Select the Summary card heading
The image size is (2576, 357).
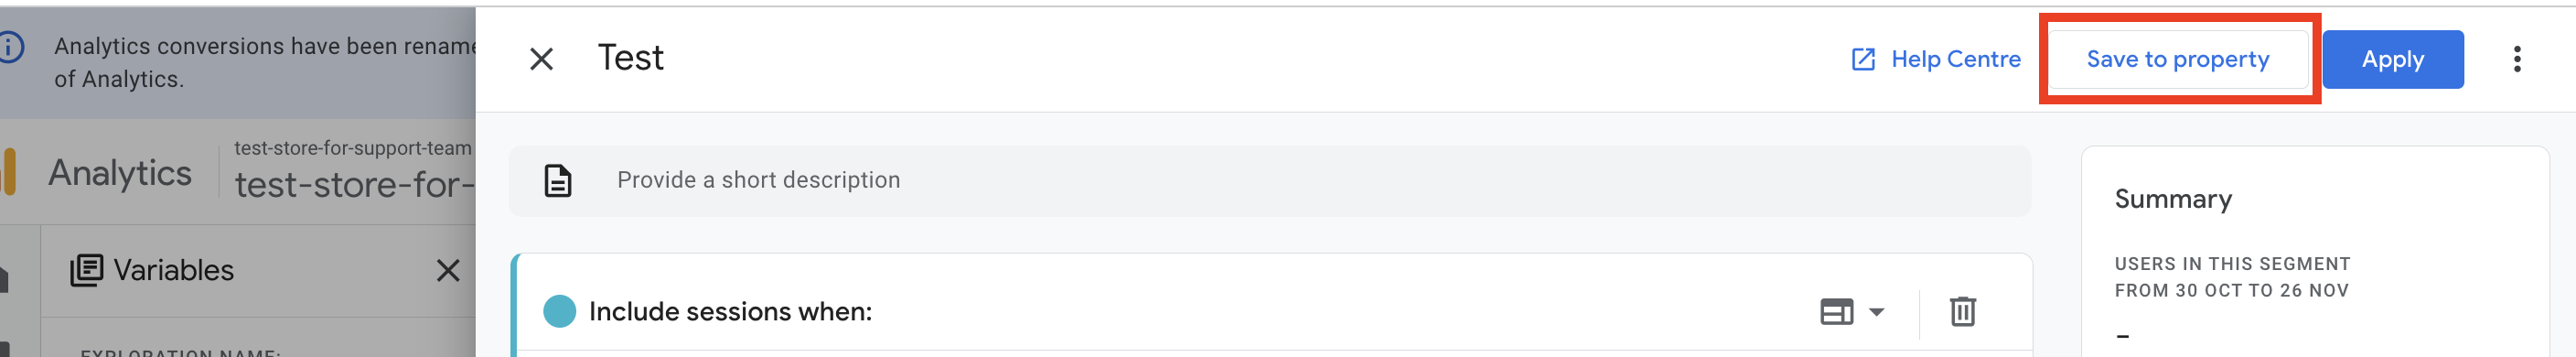tap(2172, 199)
